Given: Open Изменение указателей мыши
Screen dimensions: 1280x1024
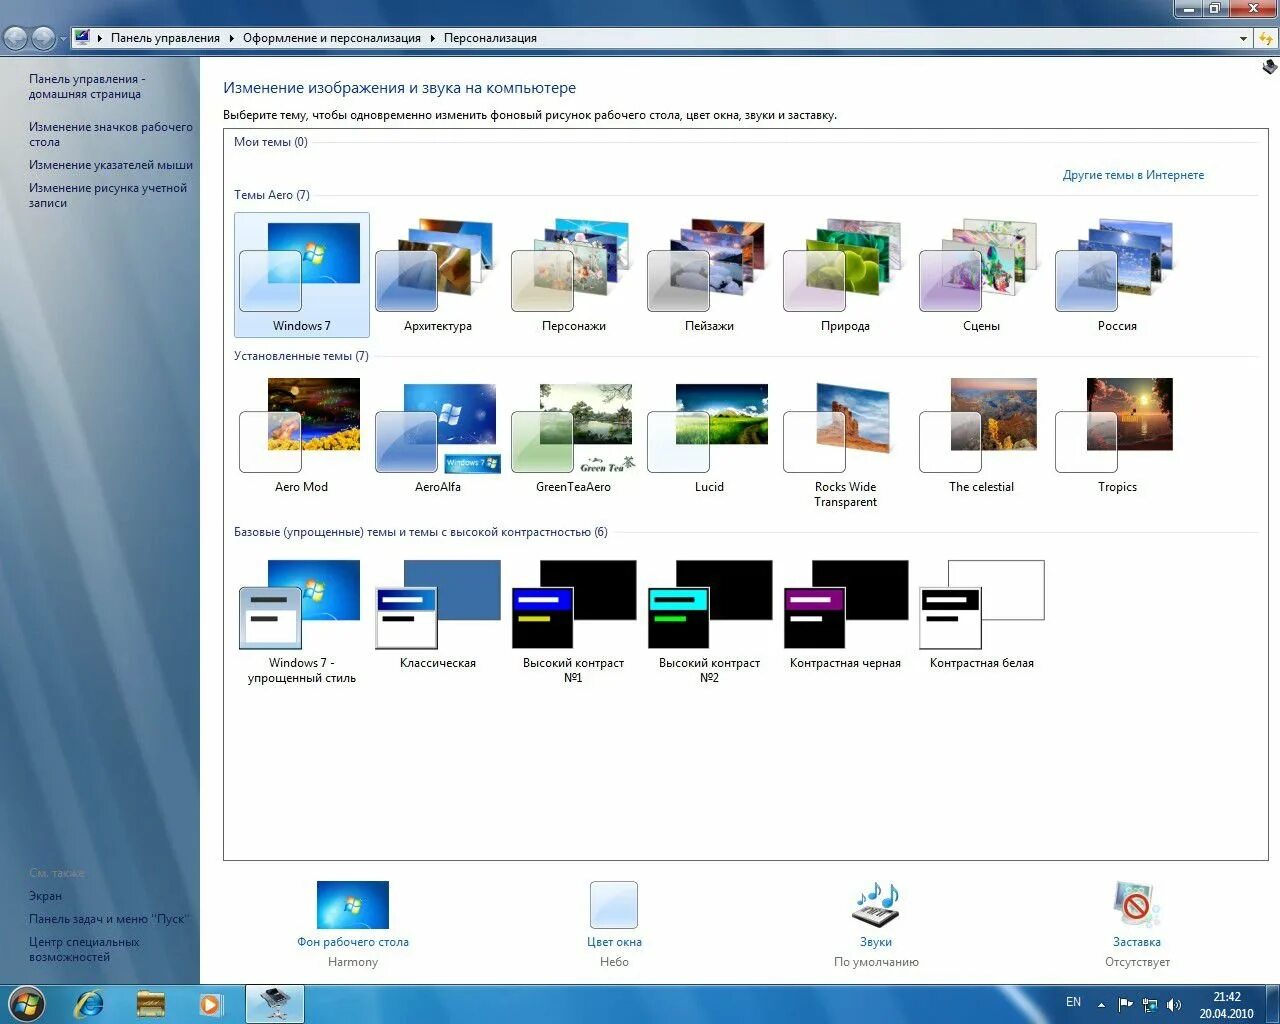Looking at the screenshot, I should click(110, 165).
